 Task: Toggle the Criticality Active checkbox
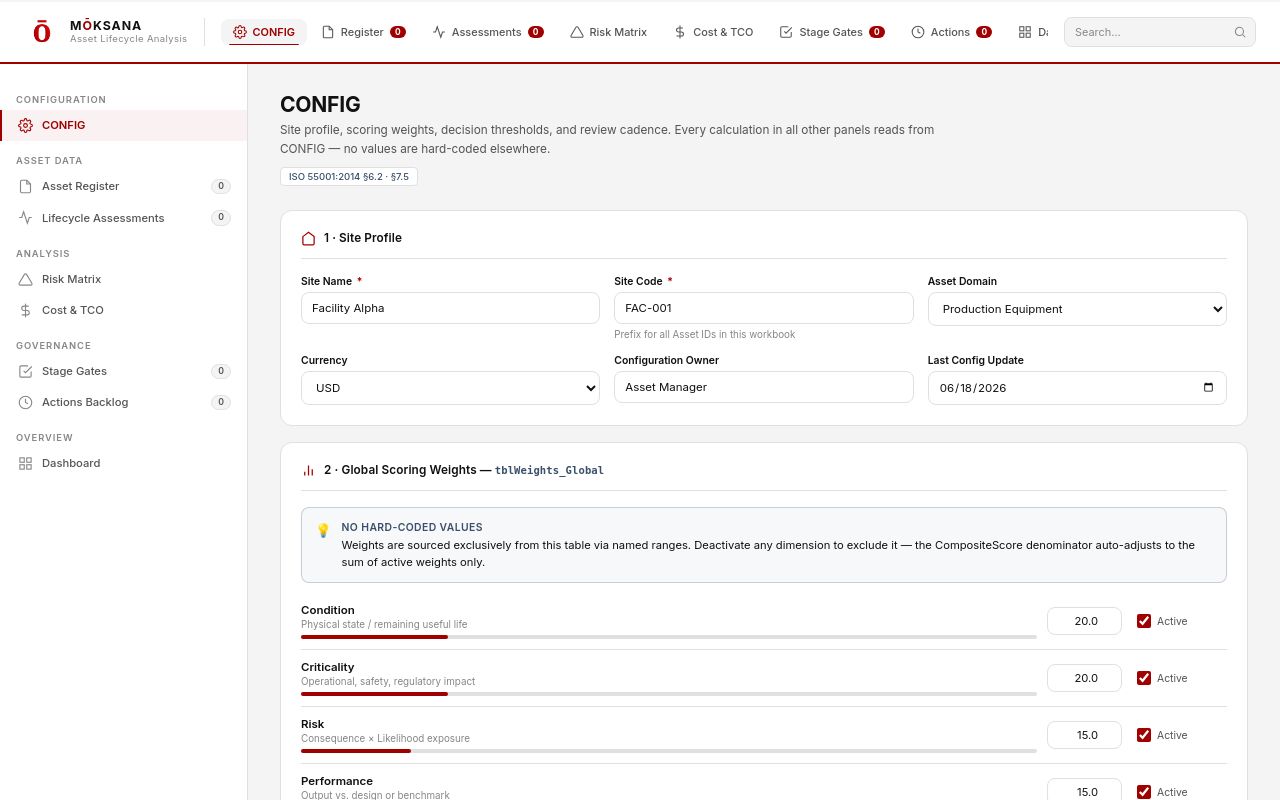pos(1144,678)
